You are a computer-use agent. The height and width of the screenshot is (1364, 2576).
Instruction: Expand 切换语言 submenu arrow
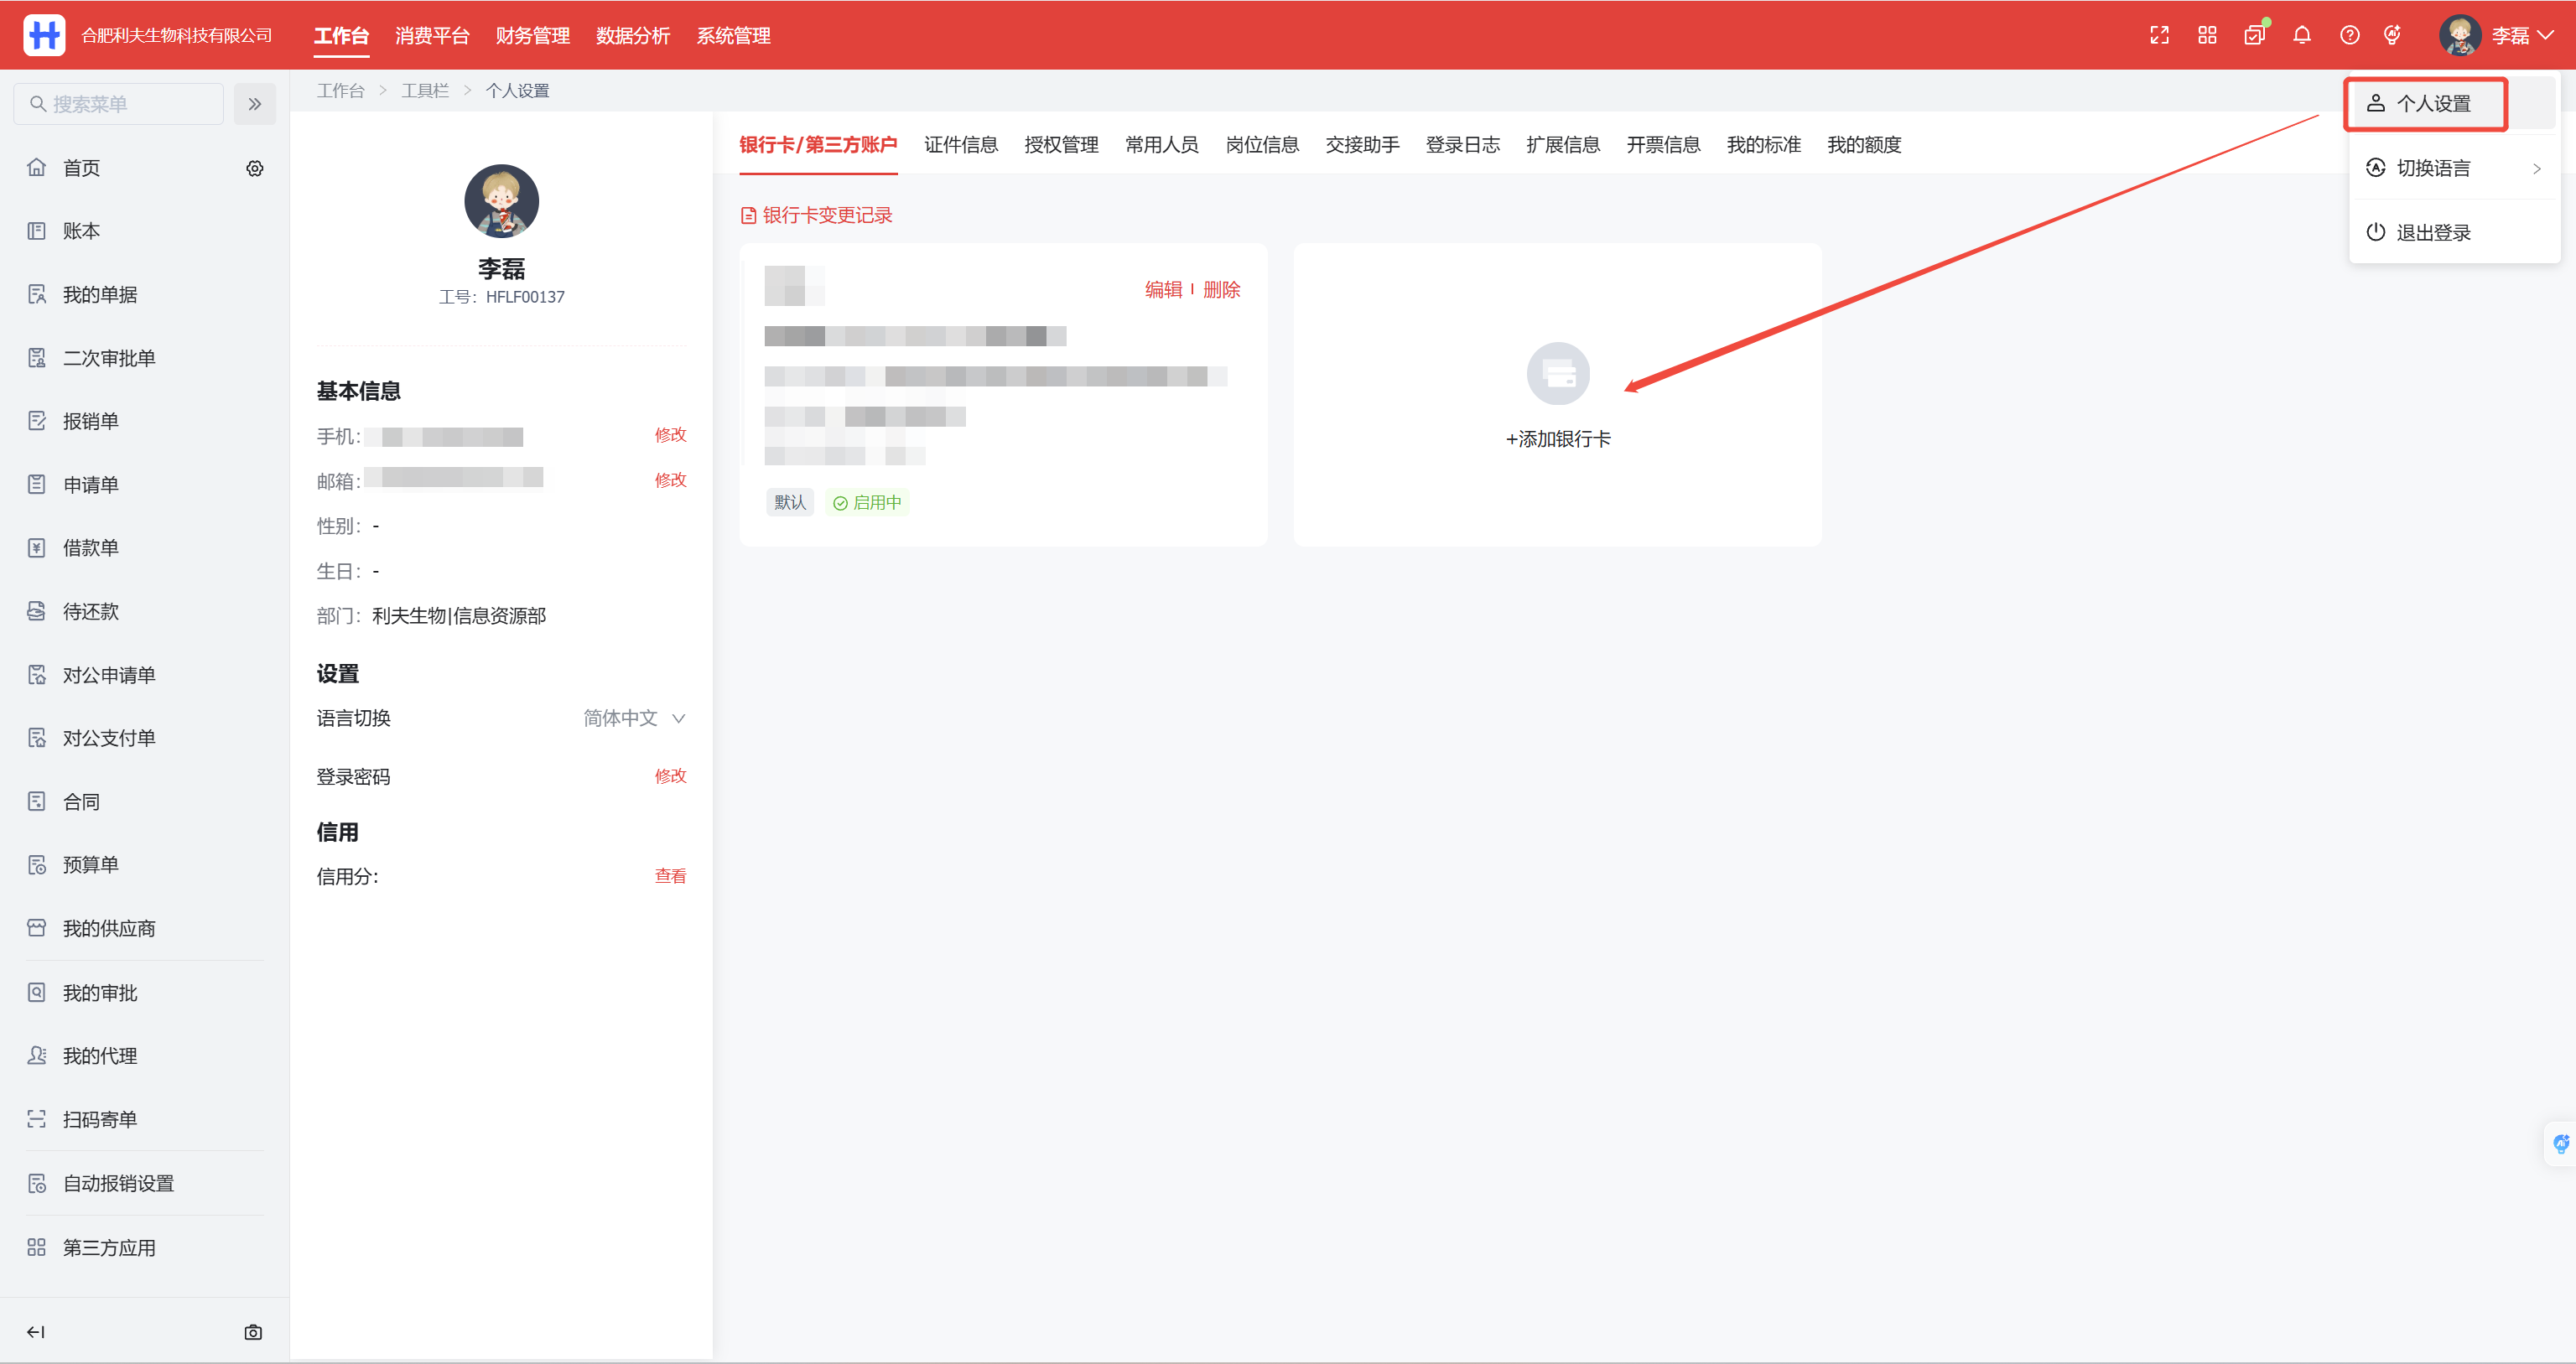point(2536,168)
